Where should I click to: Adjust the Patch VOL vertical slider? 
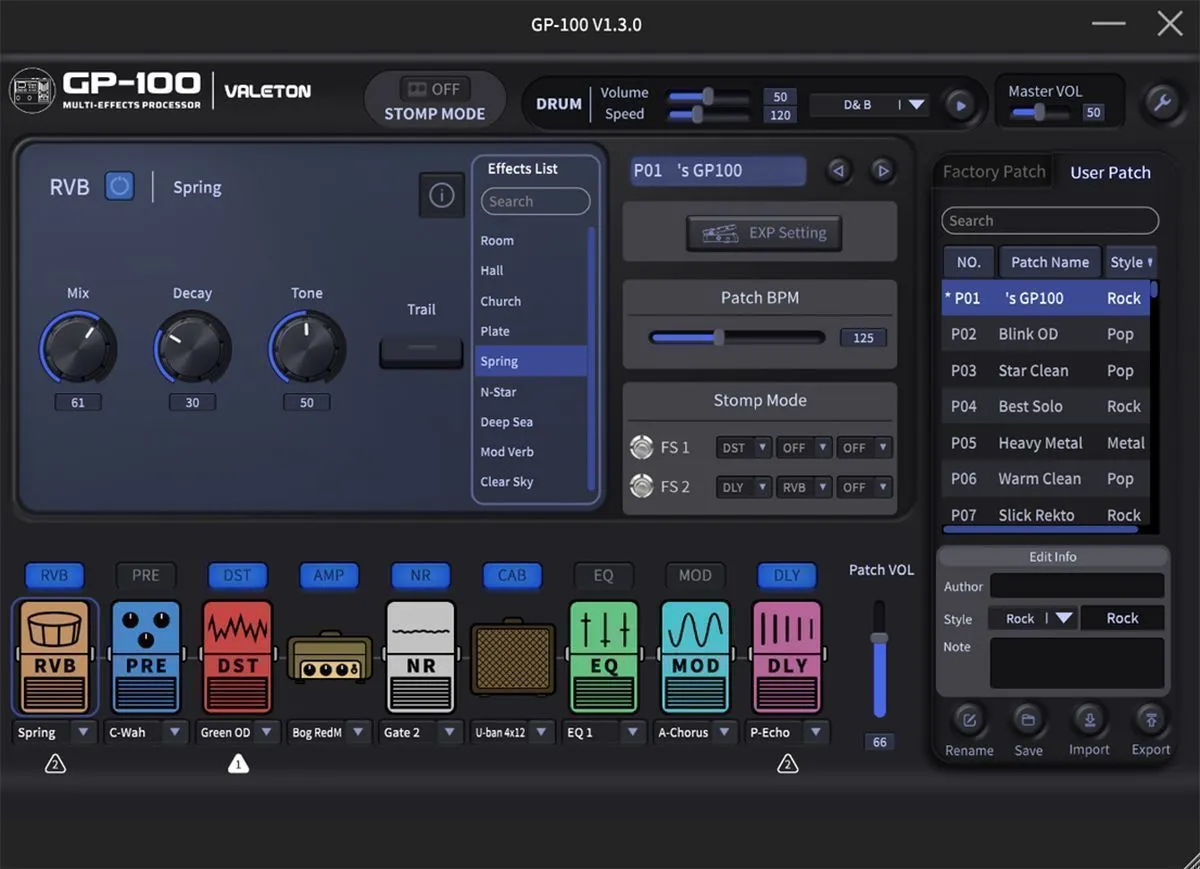879,658
